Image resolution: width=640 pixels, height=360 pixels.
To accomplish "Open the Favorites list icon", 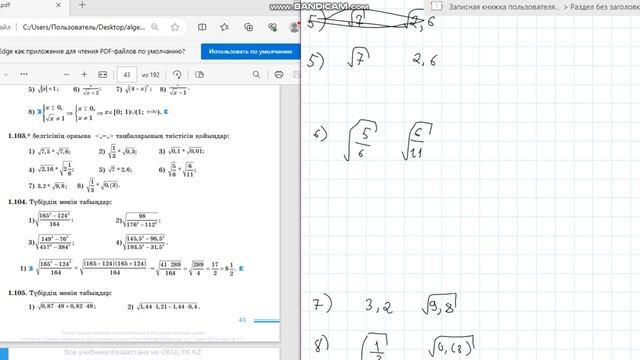I will click(224, 27).
